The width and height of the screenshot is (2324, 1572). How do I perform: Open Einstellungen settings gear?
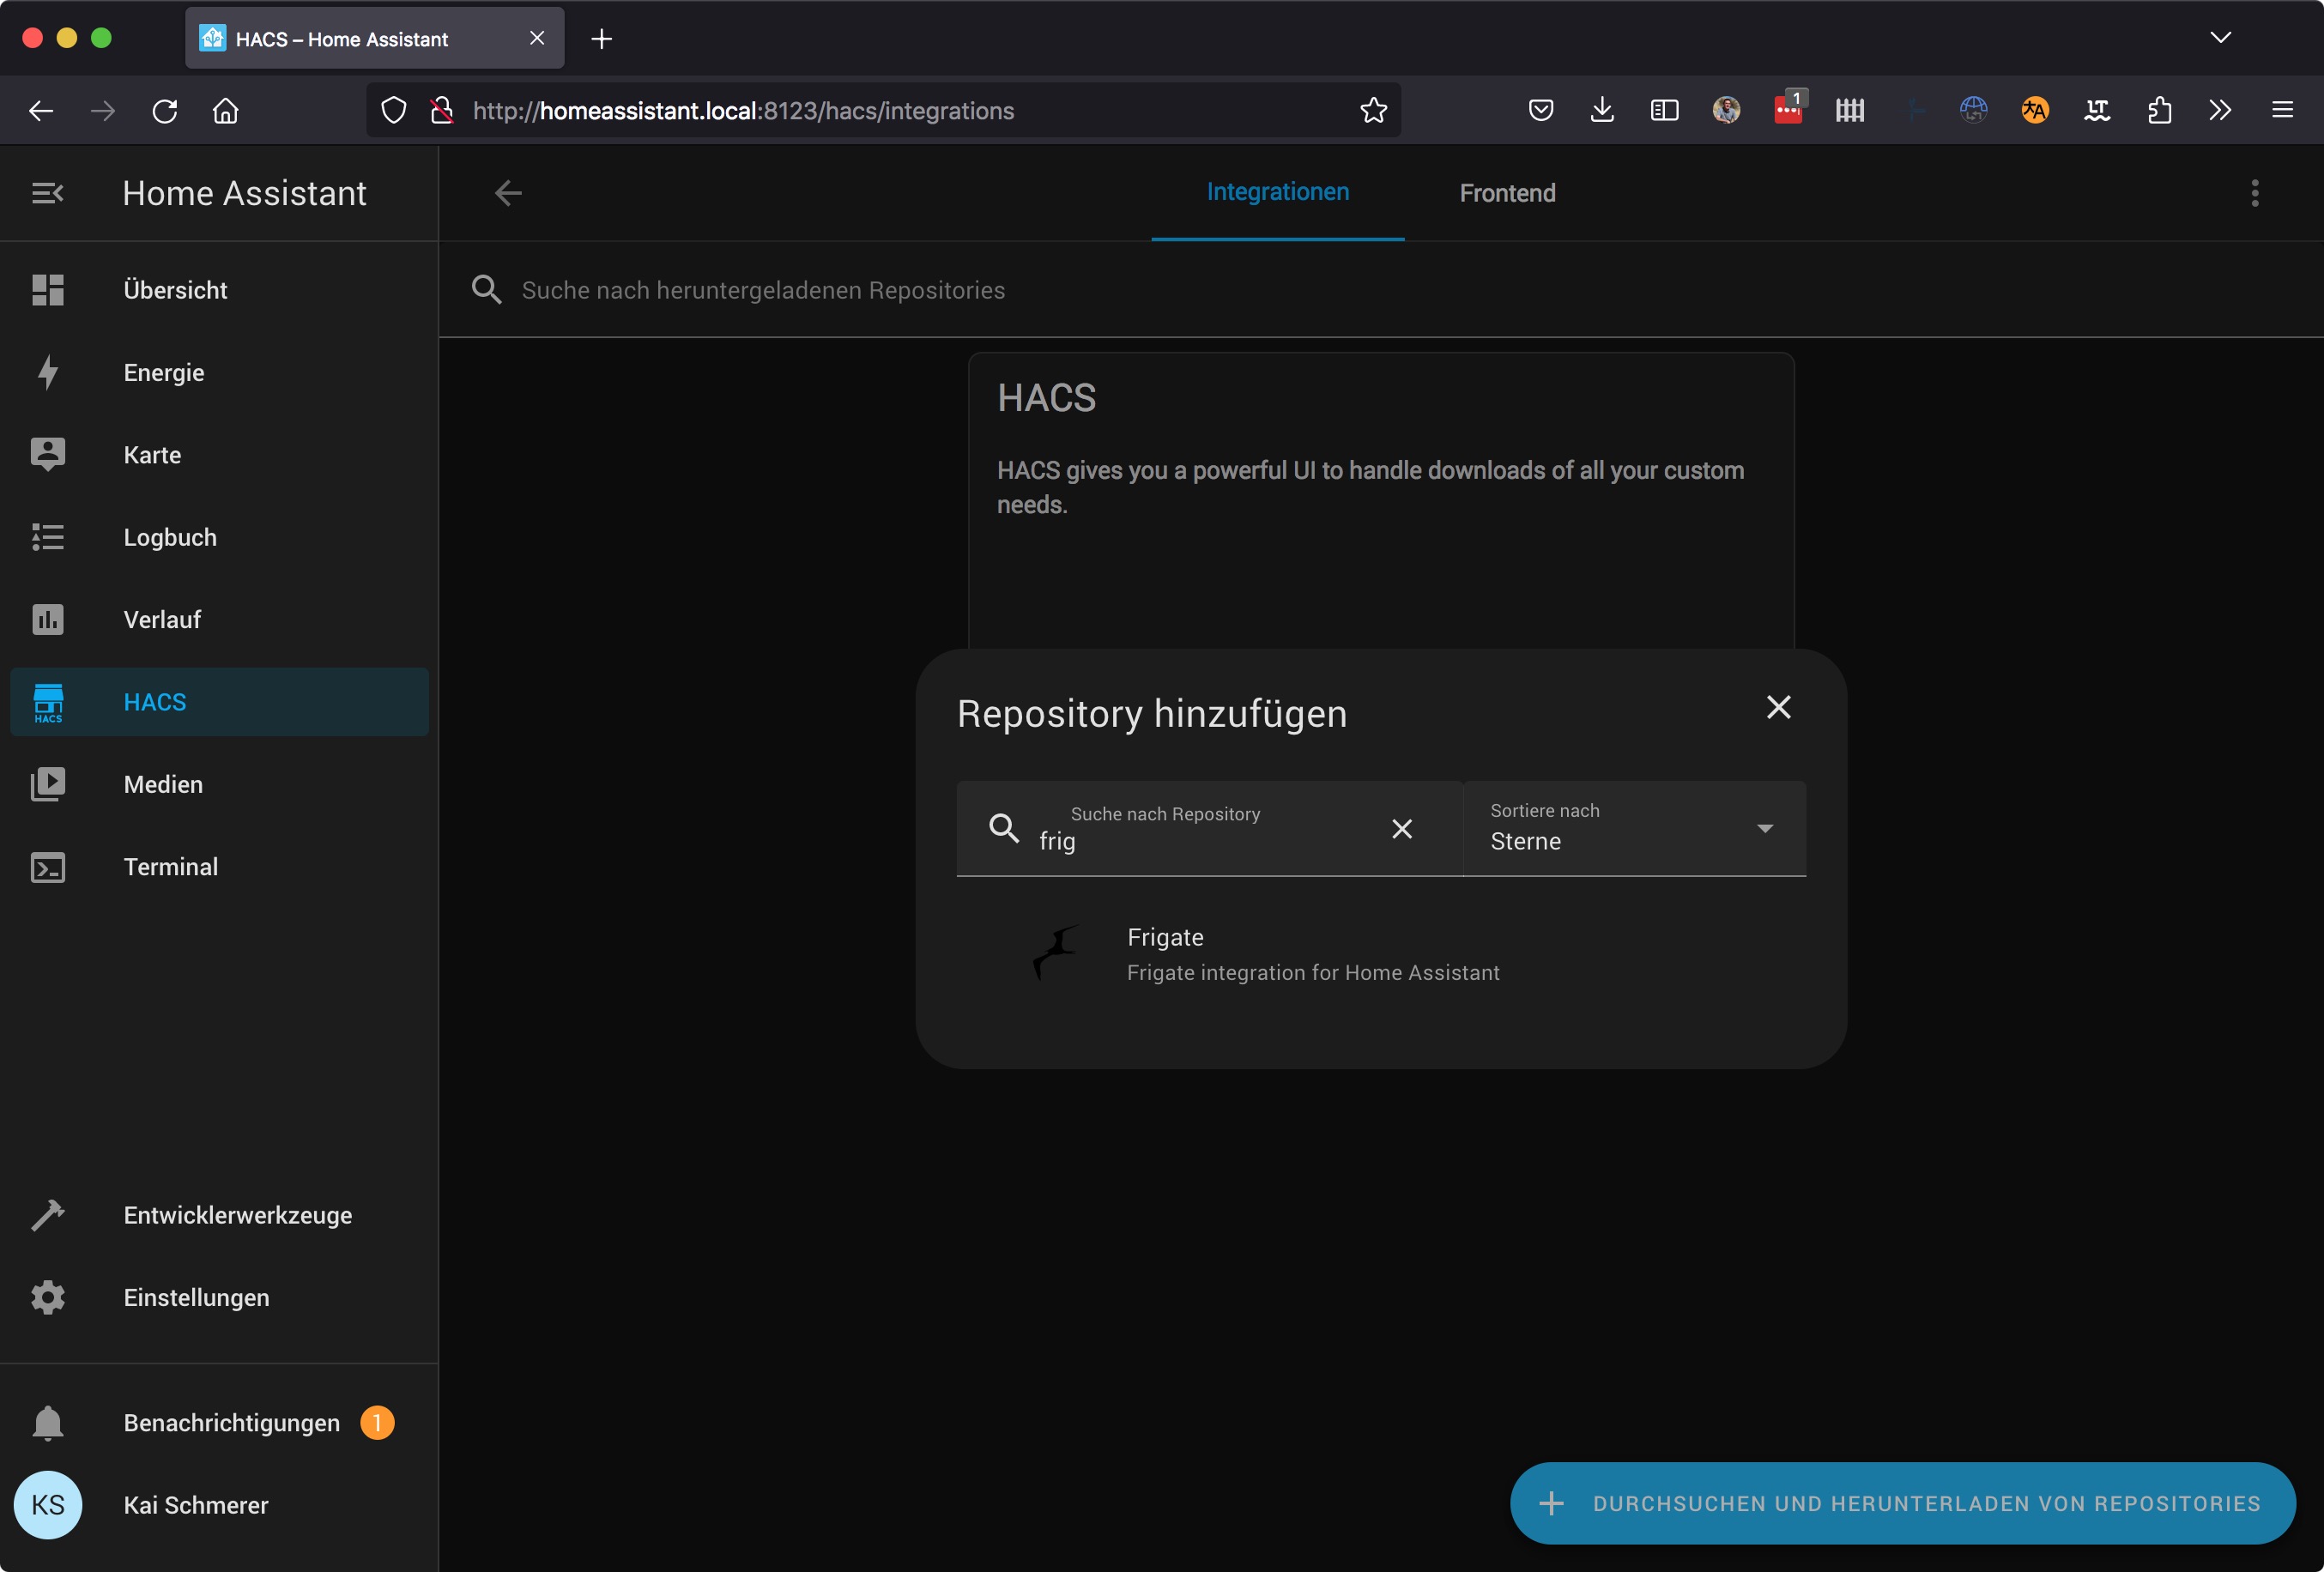[x=47, y=1297]
